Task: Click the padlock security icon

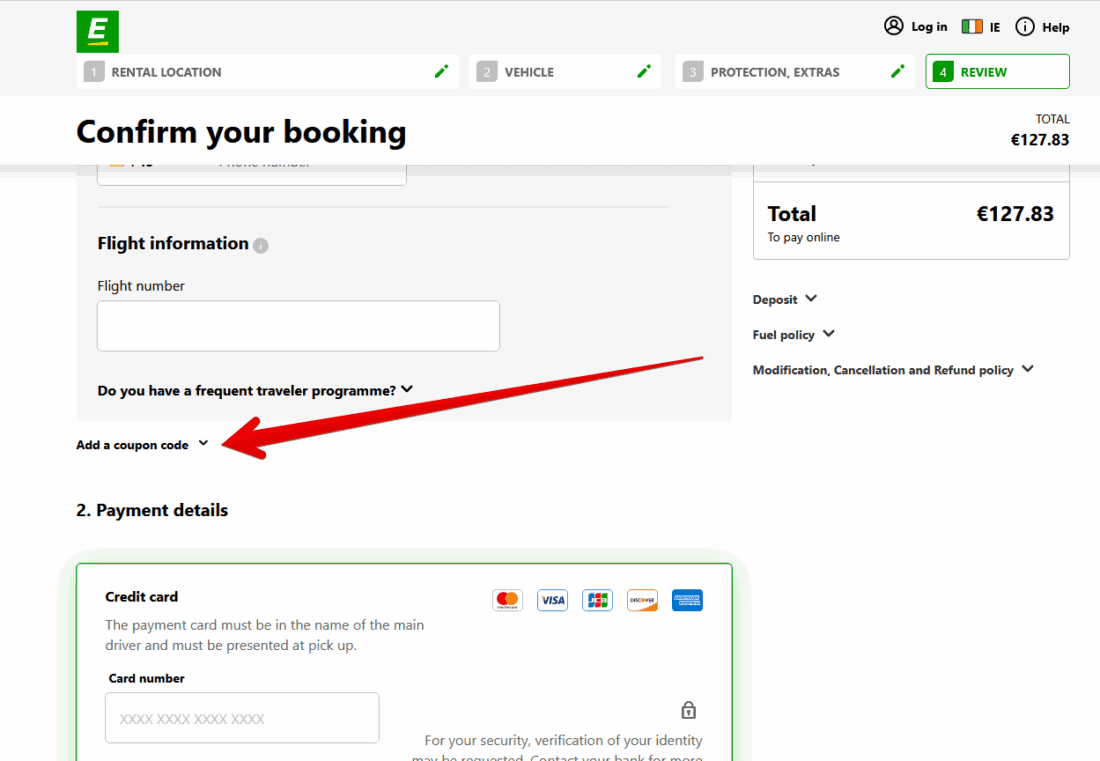Action: 688,711
